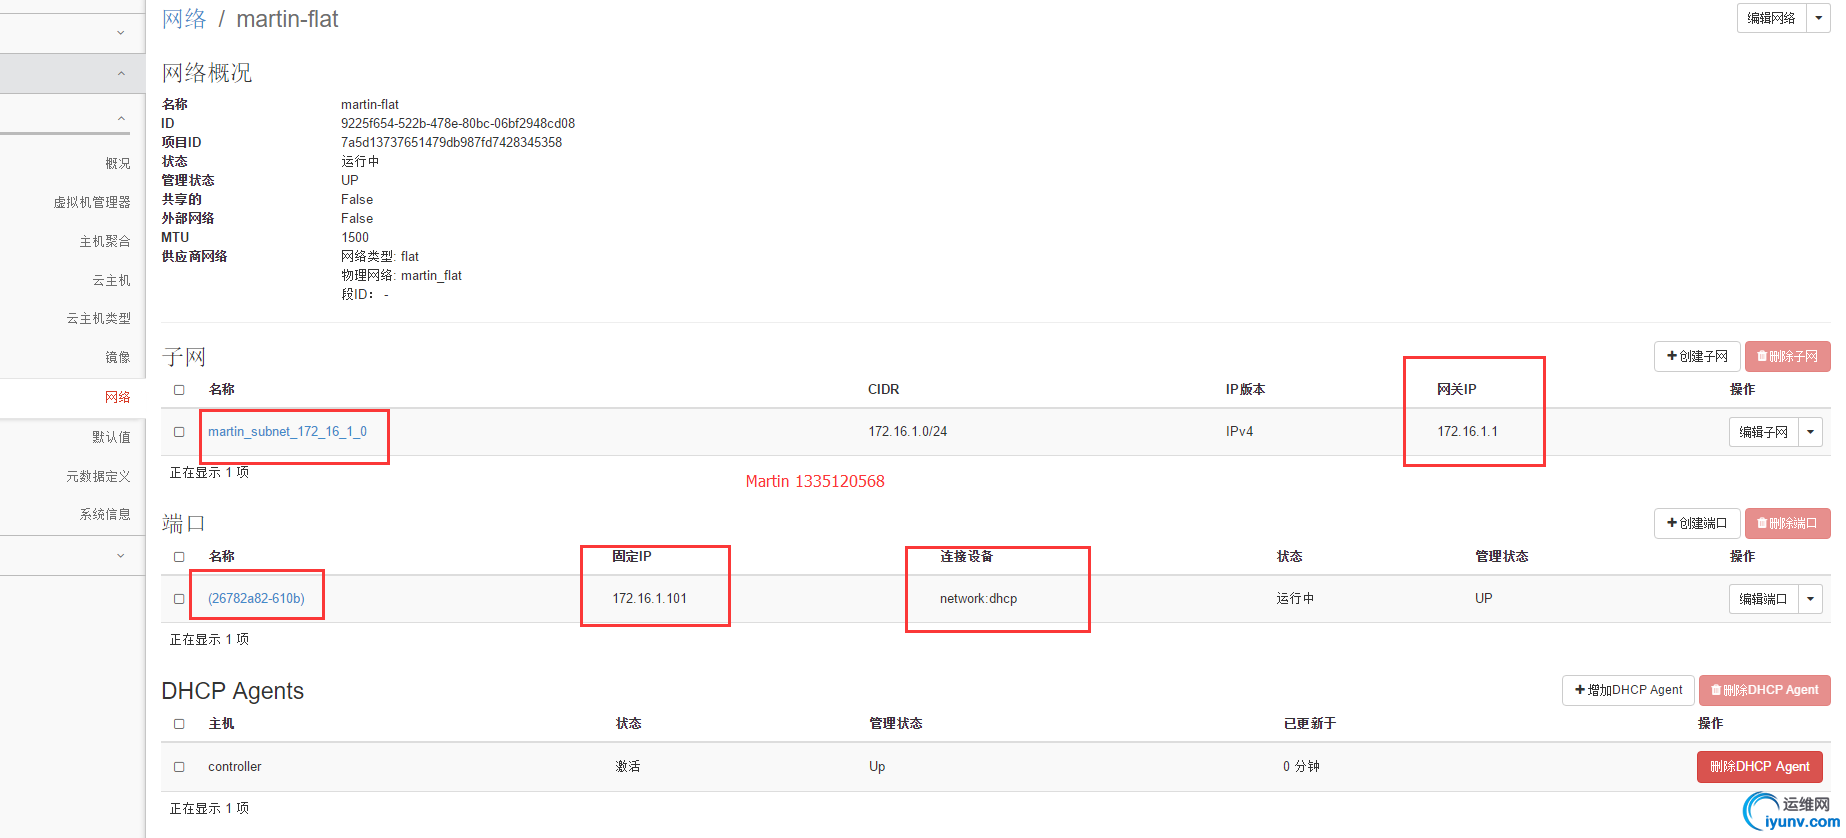This screenshot has width=1846, height=838.
Task: Check the port 26782a82-610b row checkbox
Action: point(179,599)
